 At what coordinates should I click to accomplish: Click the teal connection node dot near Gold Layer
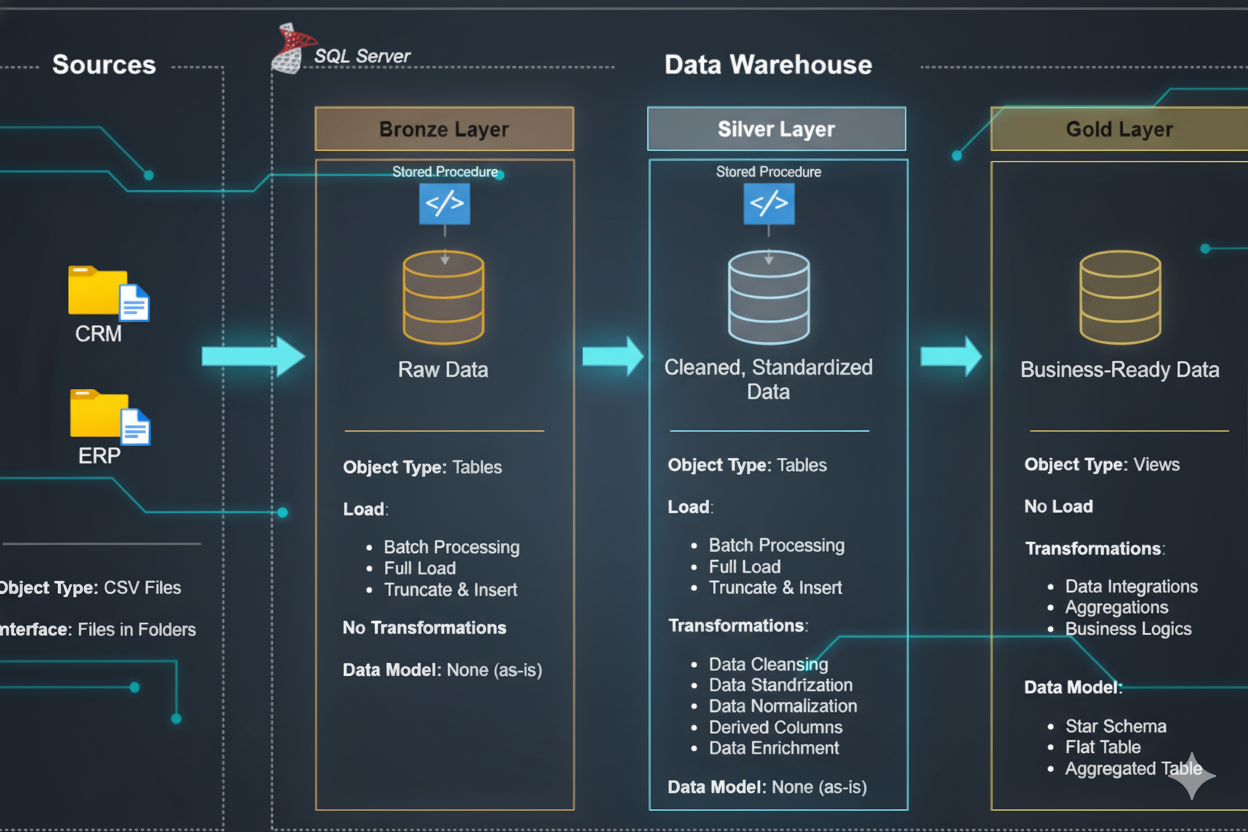coord(955,155)
